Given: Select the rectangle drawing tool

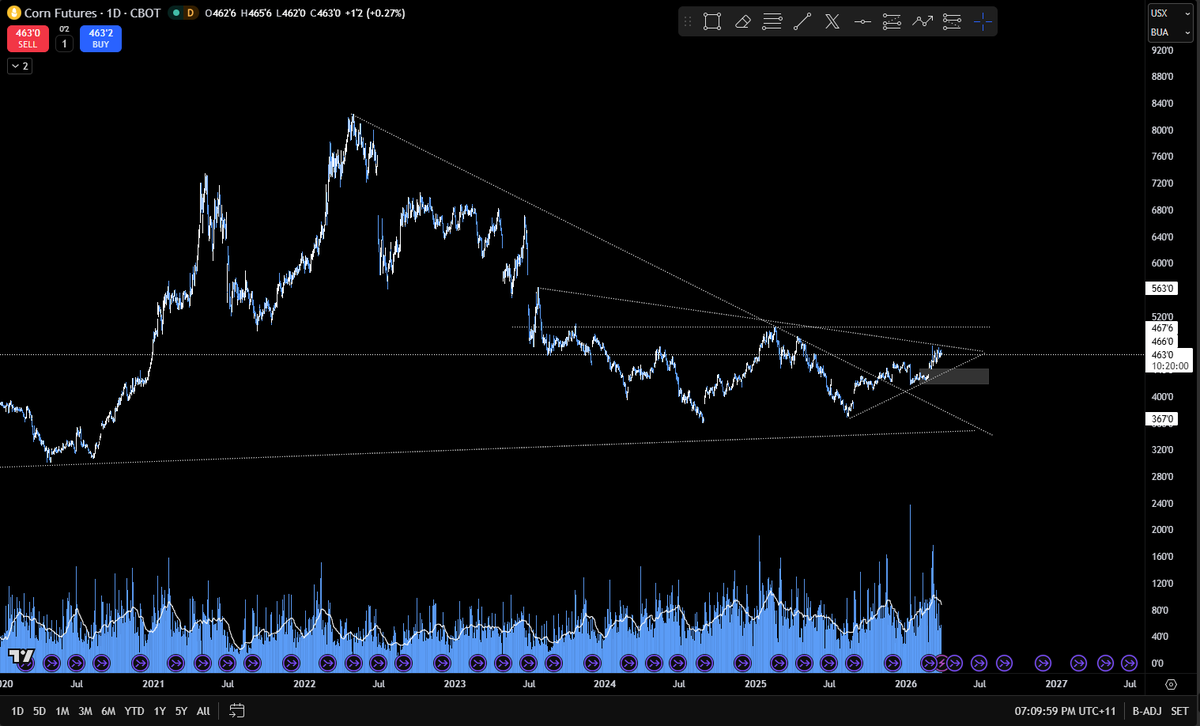Looking at the screenshot, I should pyautogui.click(x=712, y=21).
